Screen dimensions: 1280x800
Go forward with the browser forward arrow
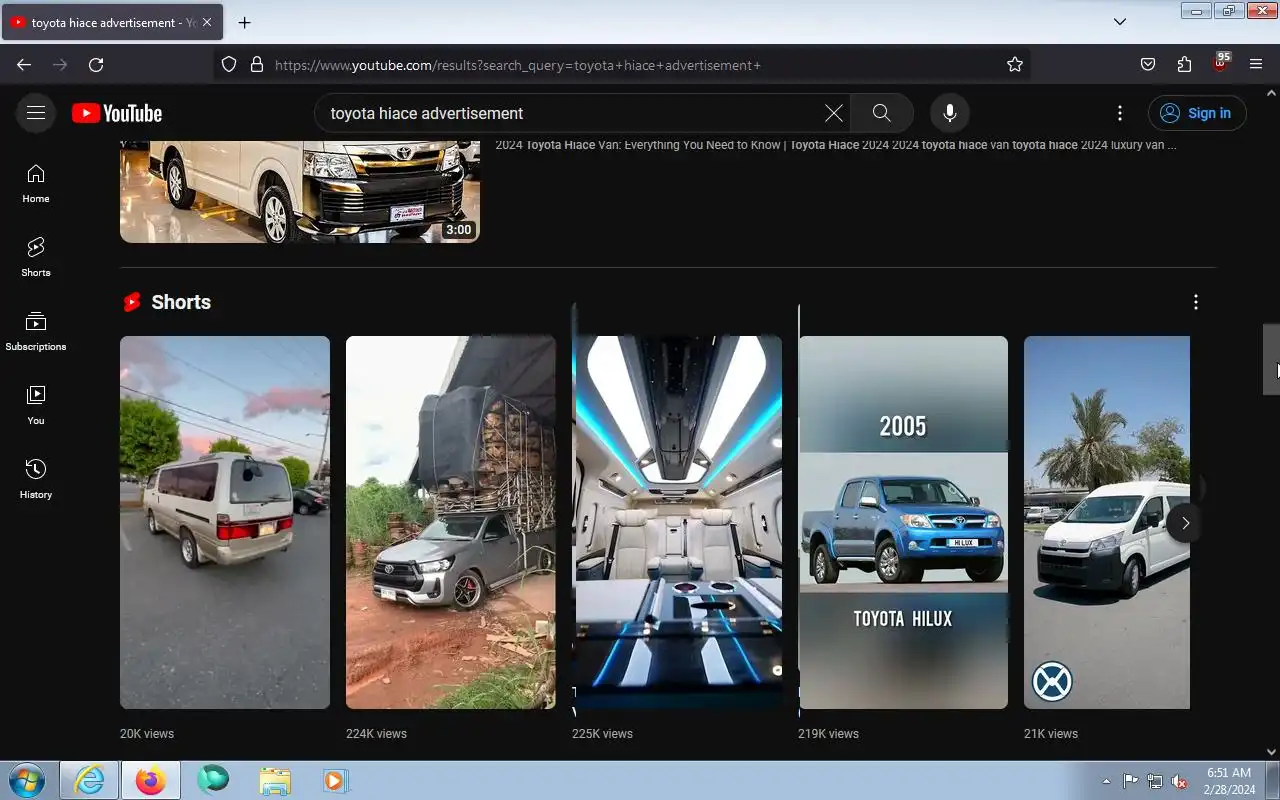(60, 65)
